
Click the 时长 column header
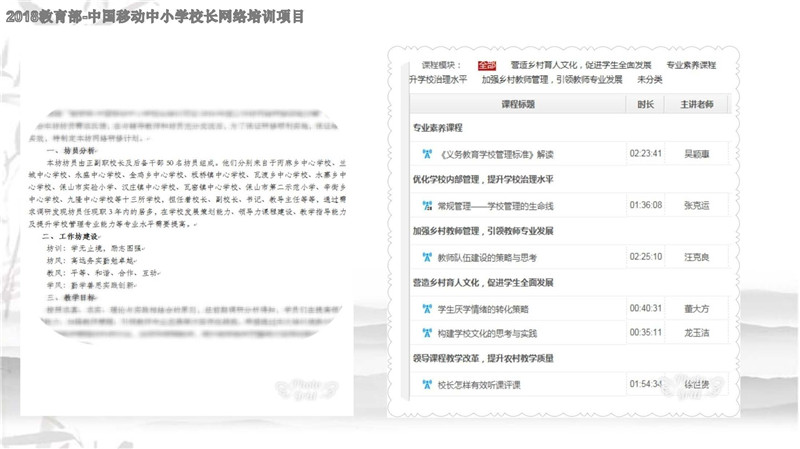[x=645, y=104]
